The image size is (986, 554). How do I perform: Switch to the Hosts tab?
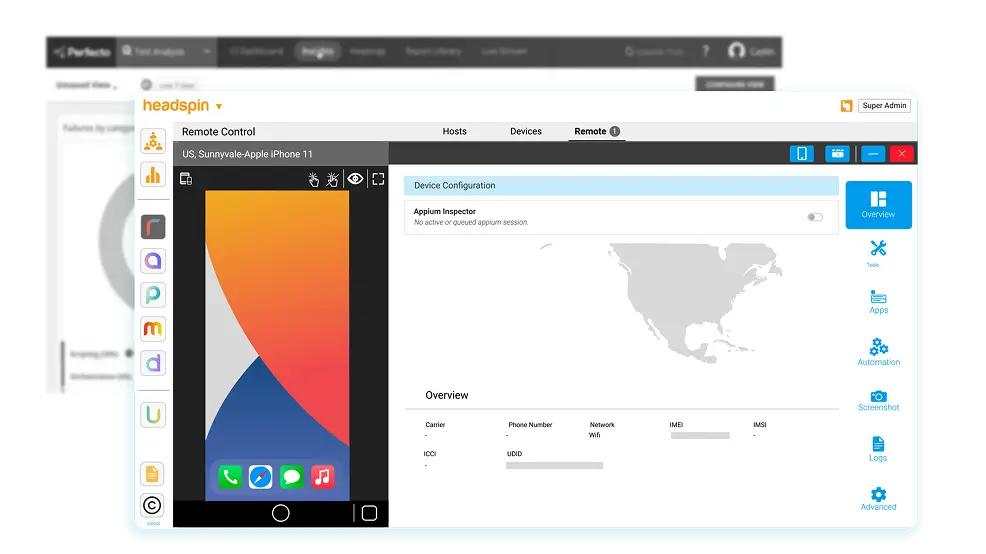pos(454,131)
